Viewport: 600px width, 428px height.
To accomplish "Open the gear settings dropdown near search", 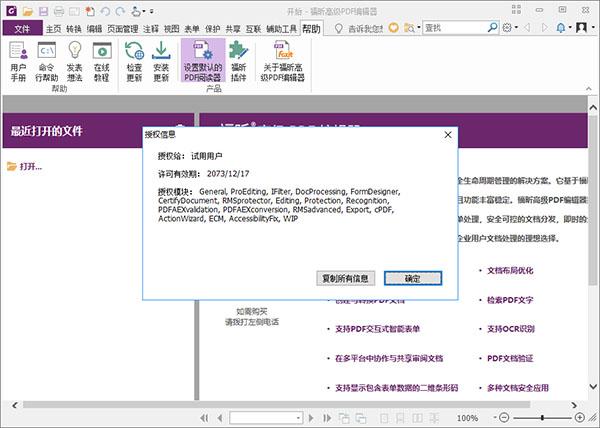I will [x=516, y=28].
